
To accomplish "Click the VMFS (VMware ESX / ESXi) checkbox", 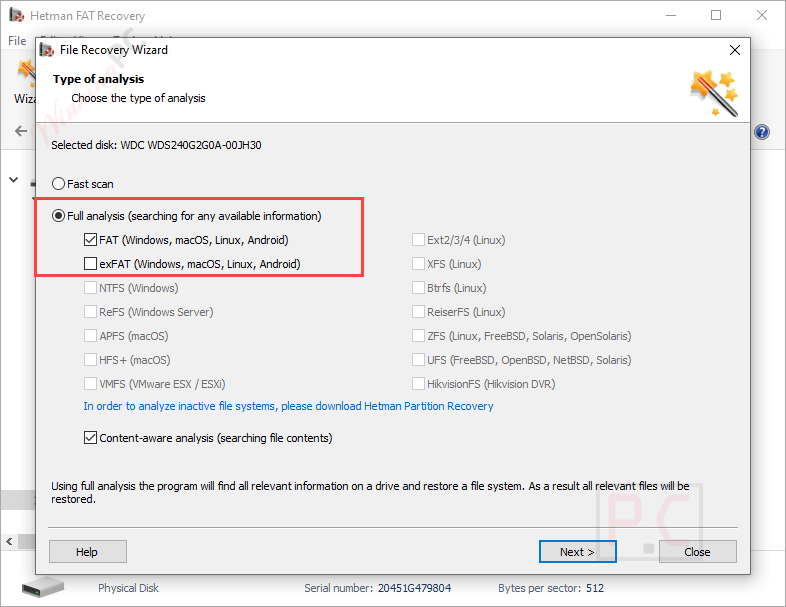I will (x=90, y=384).
